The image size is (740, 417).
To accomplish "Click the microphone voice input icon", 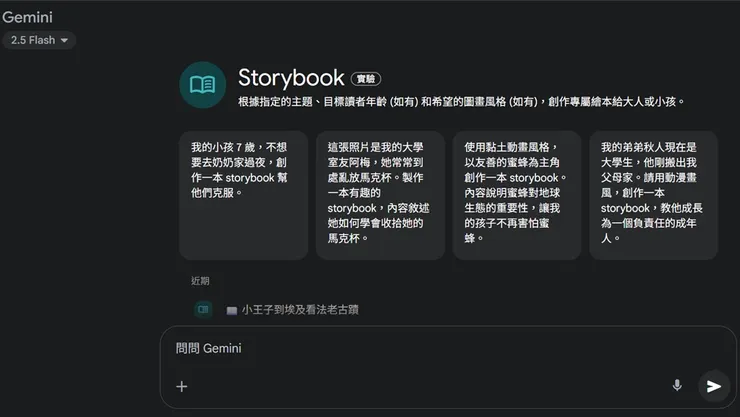I will click(677, 385).
